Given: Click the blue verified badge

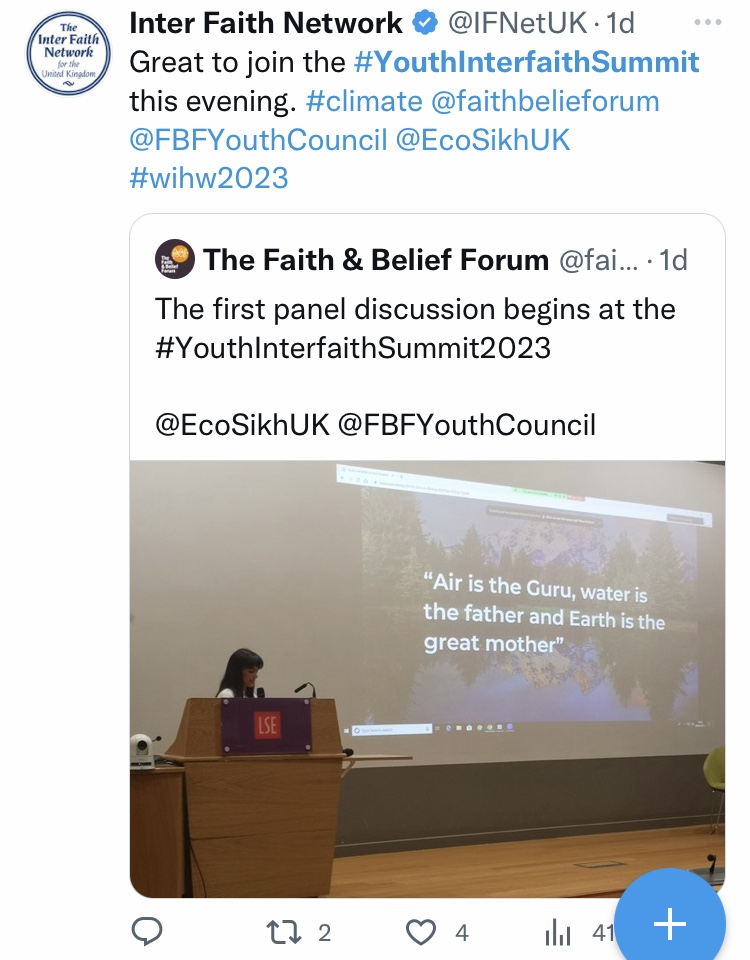Looking at the screenshot, I should point(425,23).
